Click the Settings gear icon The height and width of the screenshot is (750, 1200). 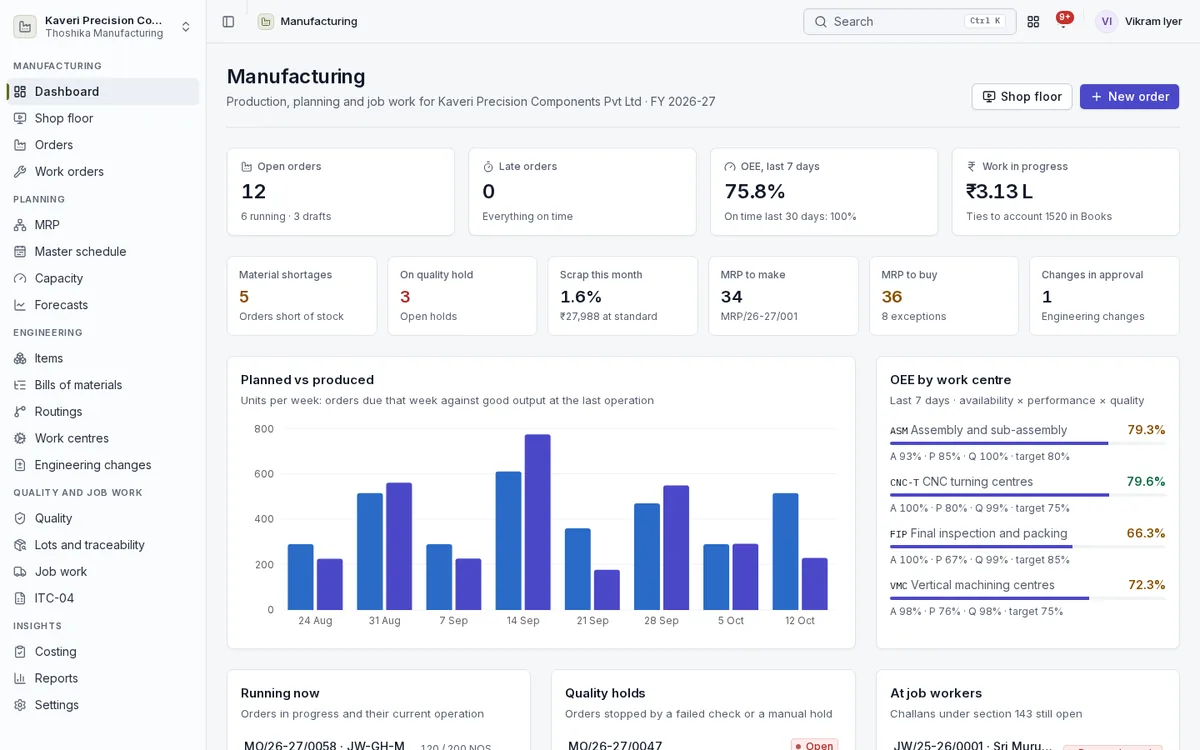[x=20, y=705]
